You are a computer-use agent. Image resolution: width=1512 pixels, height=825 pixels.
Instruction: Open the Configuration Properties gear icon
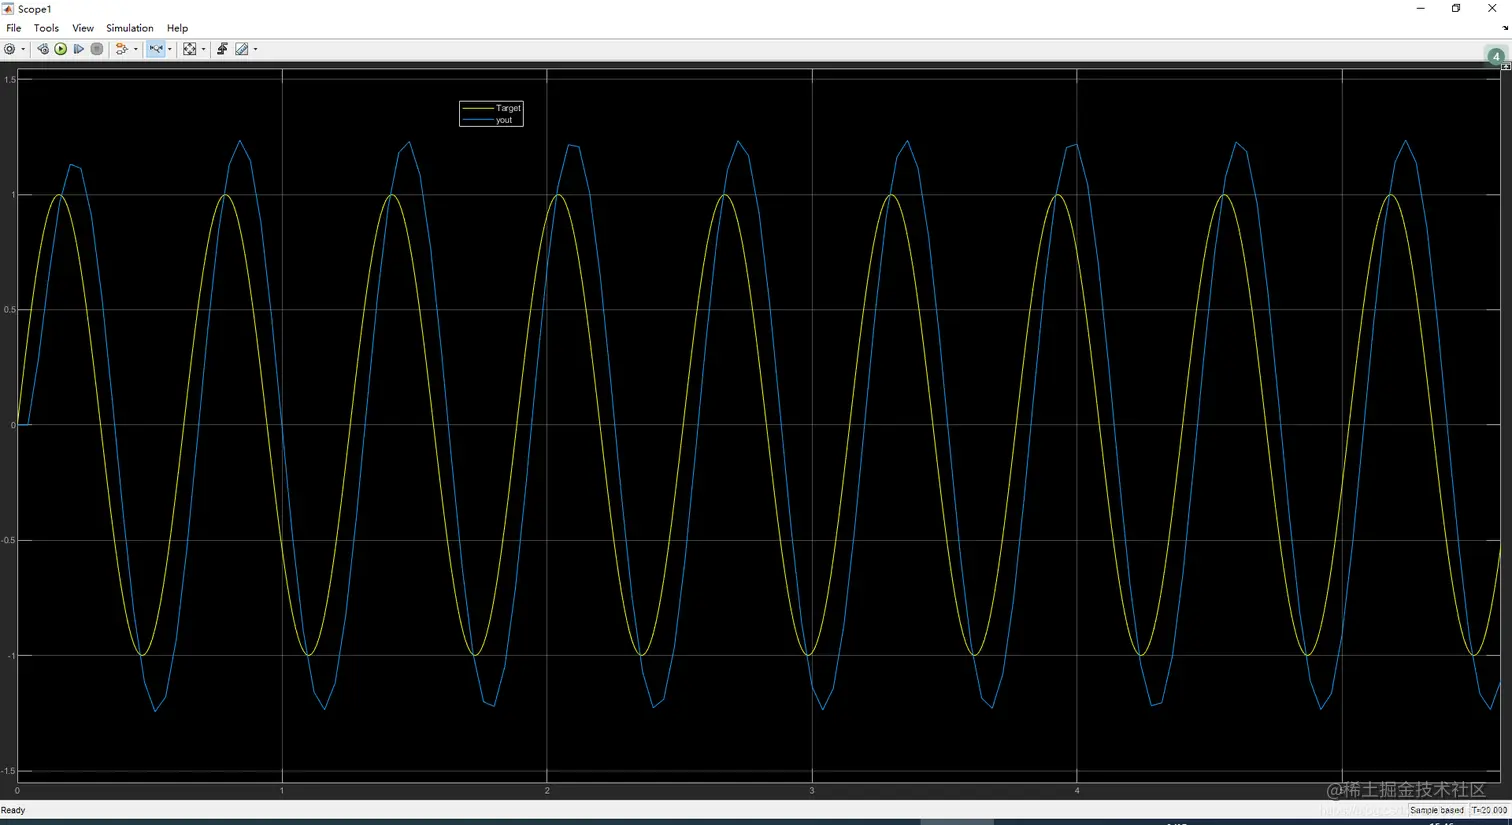10,49
